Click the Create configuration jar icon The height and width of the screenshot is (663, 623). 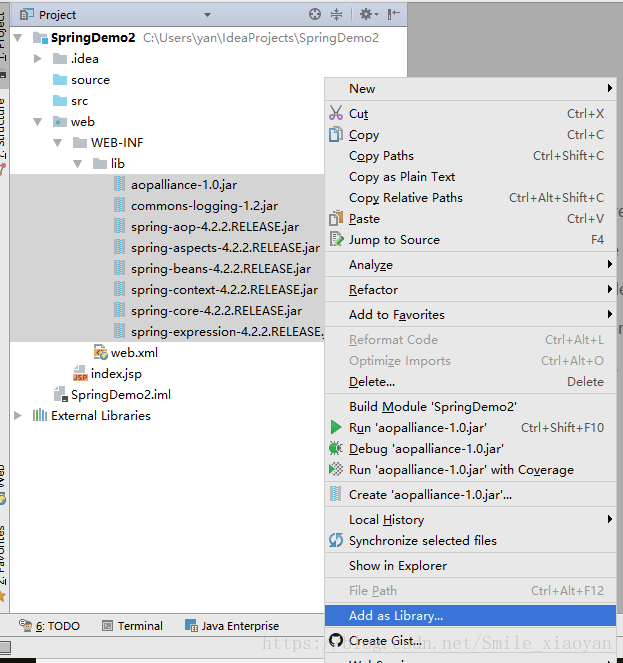coord(335,494)
